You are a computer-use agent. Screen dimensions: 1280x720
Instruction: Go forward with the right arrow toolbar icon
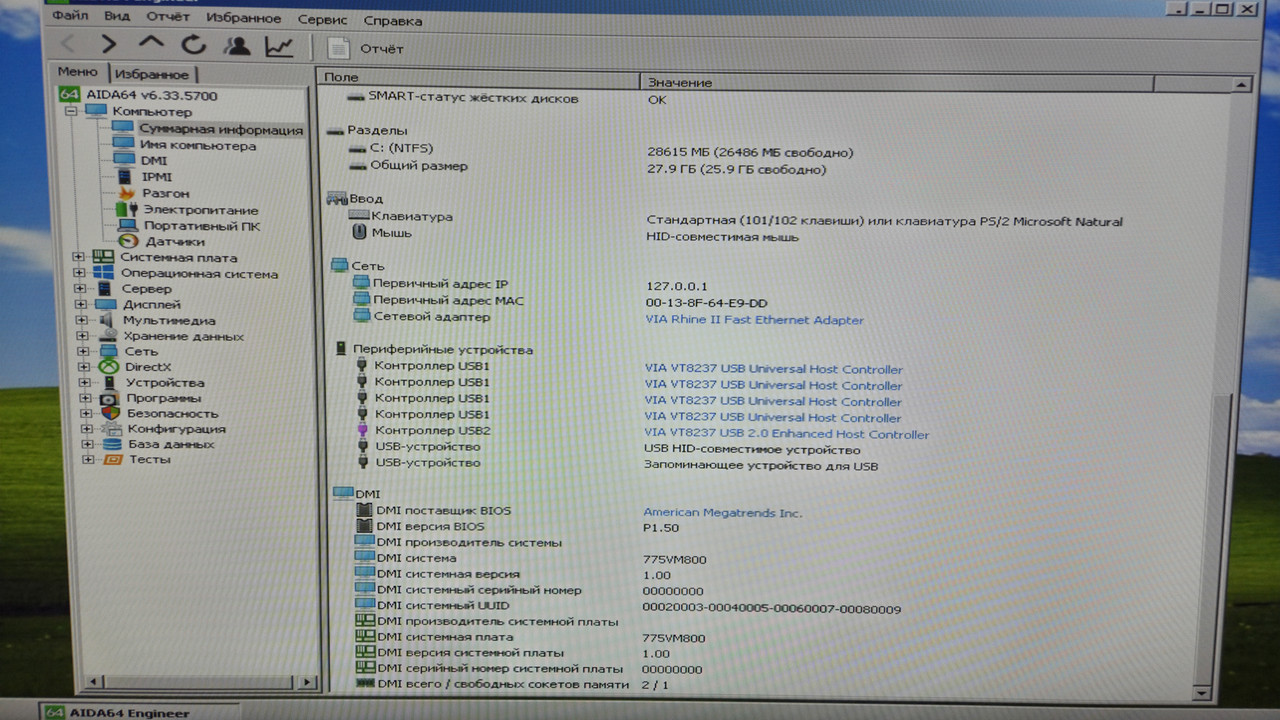point(109,45)
